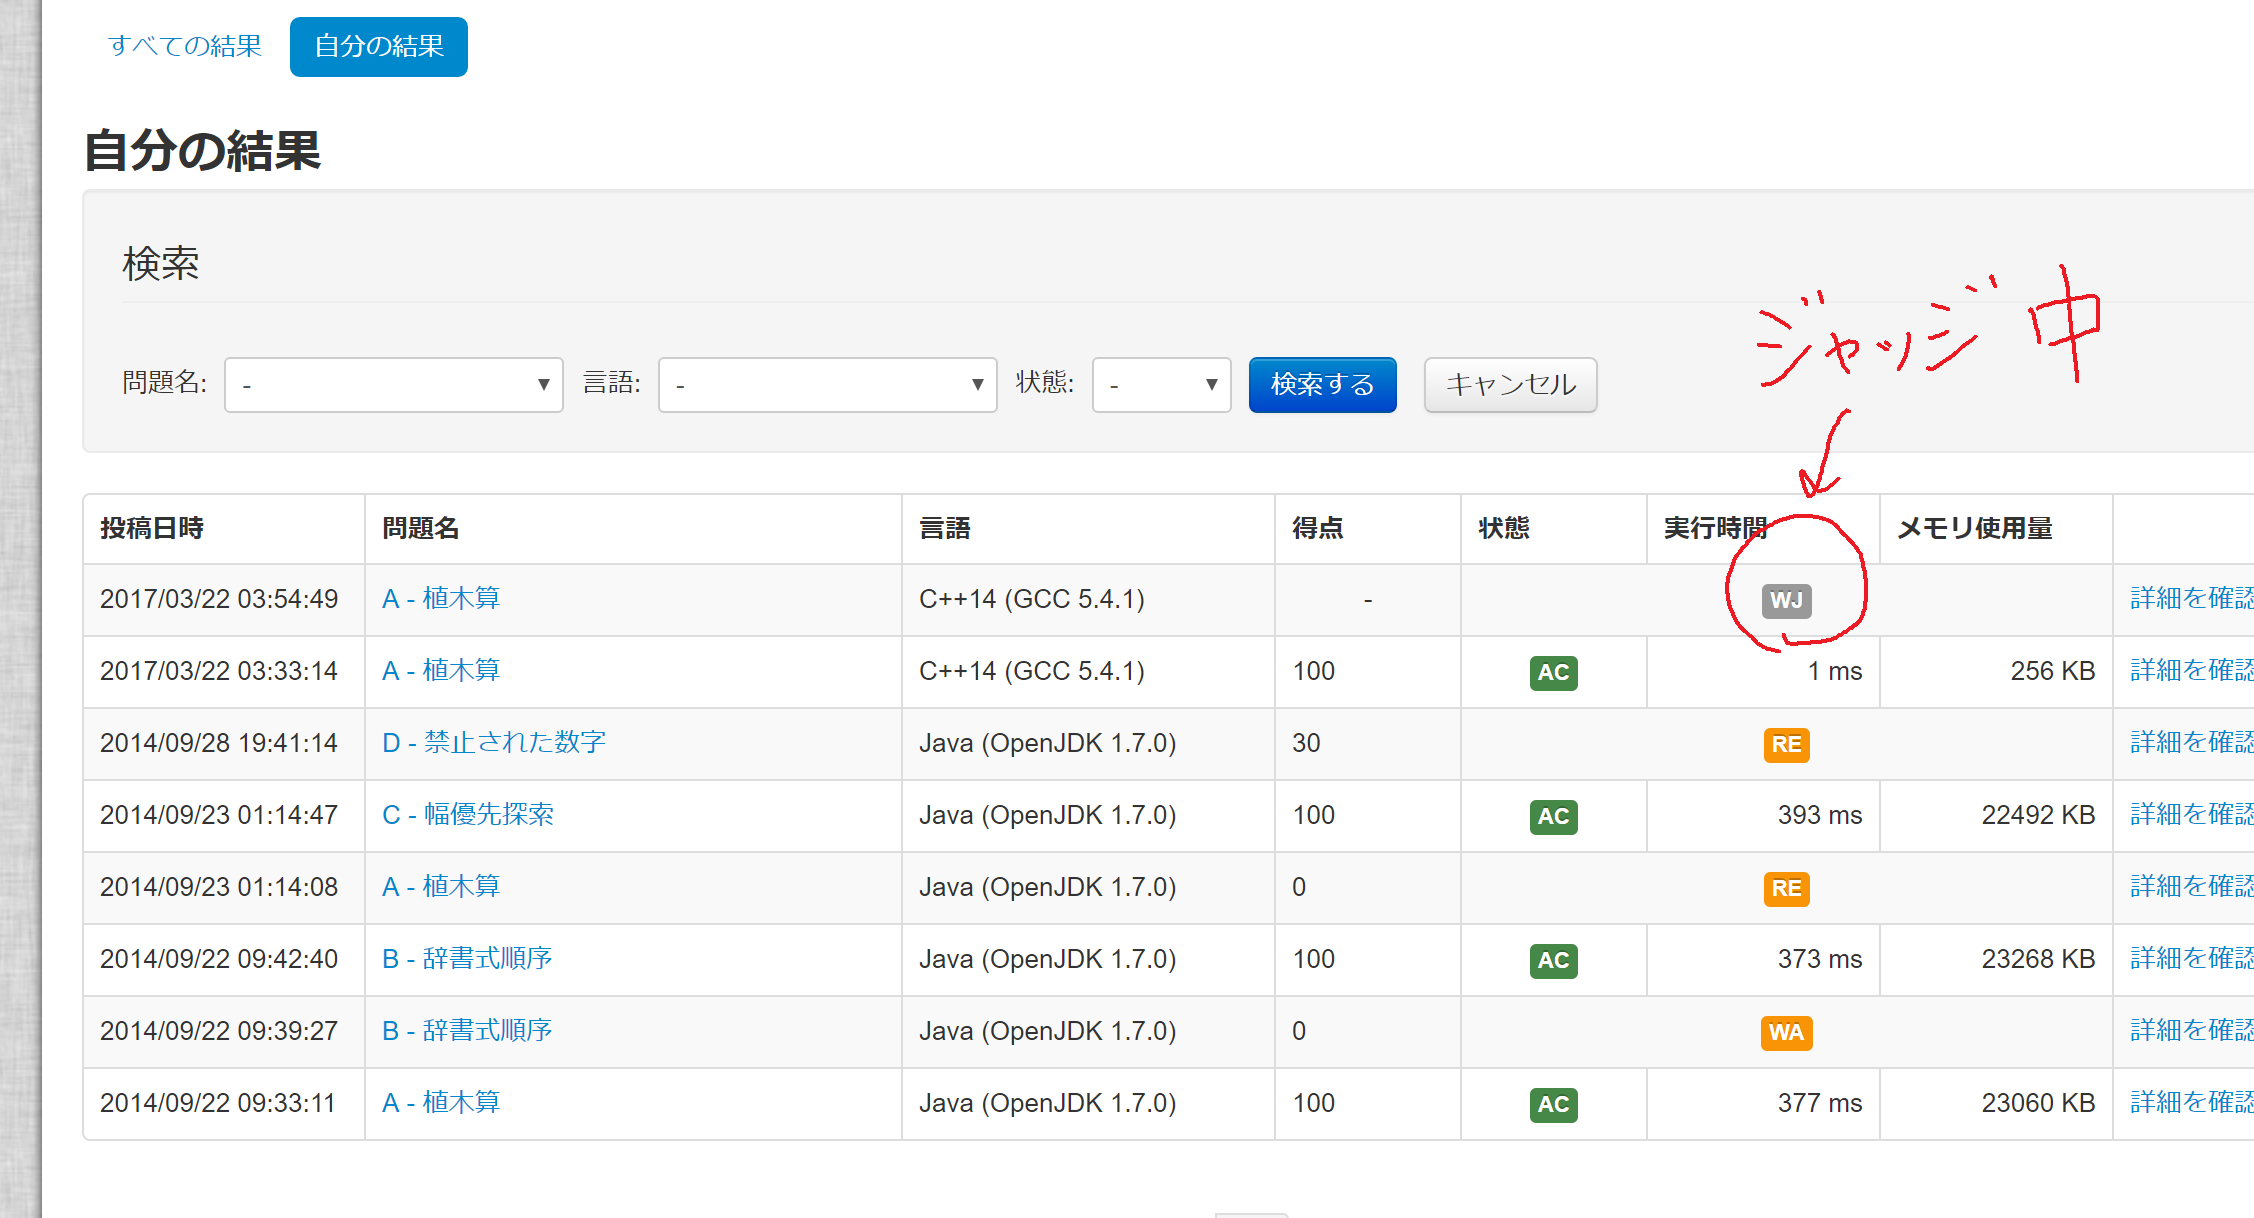Open A - 植木算 link from 03:54:49 submission
Image resolution: width=2254 pixels, height=1218 pixels.
(x=441, y=599)
